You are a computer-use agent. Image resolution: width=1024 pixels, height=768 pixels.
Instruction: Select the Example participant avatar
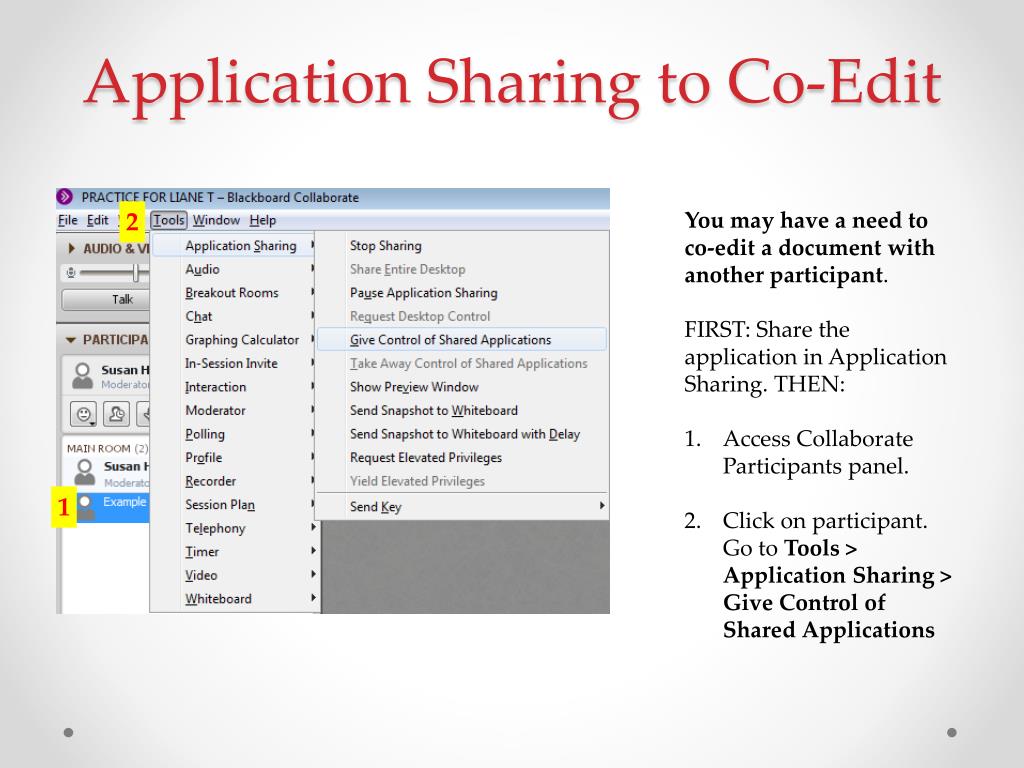(x=86, y=507)
